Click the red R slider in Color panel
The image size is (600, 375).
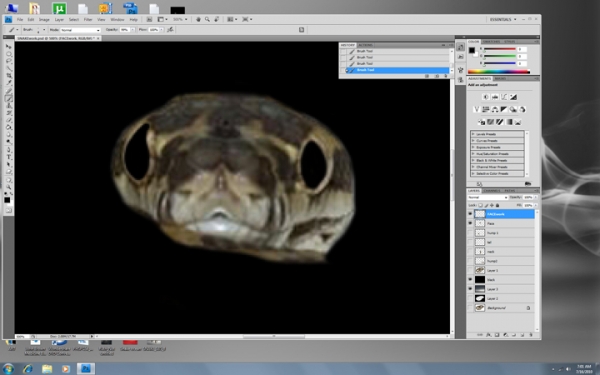(x=499, y=49)
